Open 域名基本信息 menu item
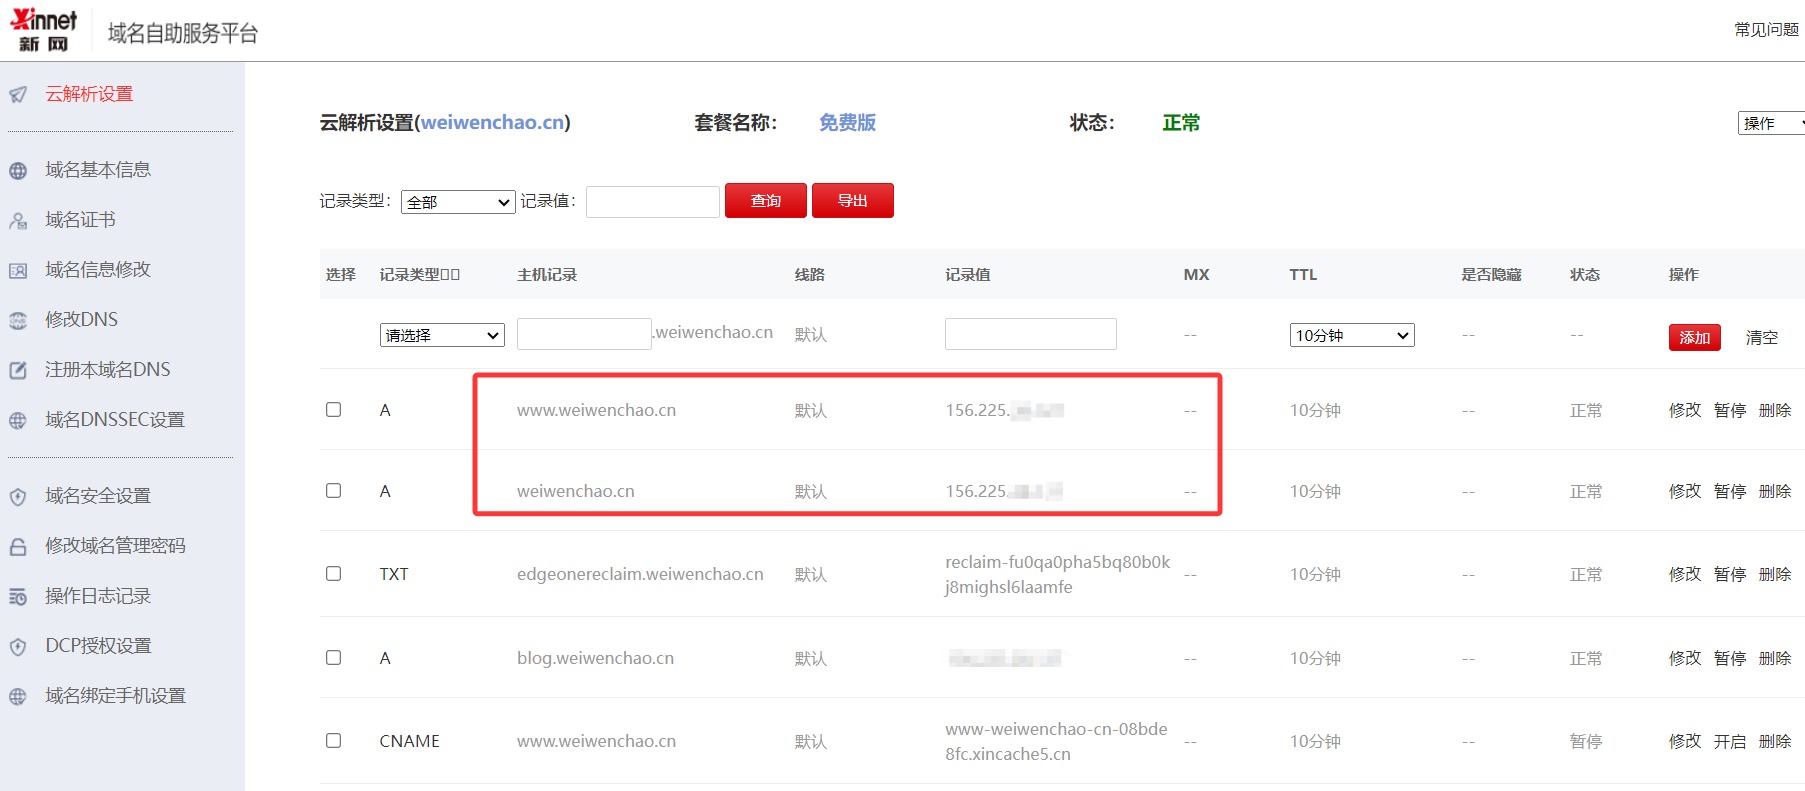 point(98,170)
